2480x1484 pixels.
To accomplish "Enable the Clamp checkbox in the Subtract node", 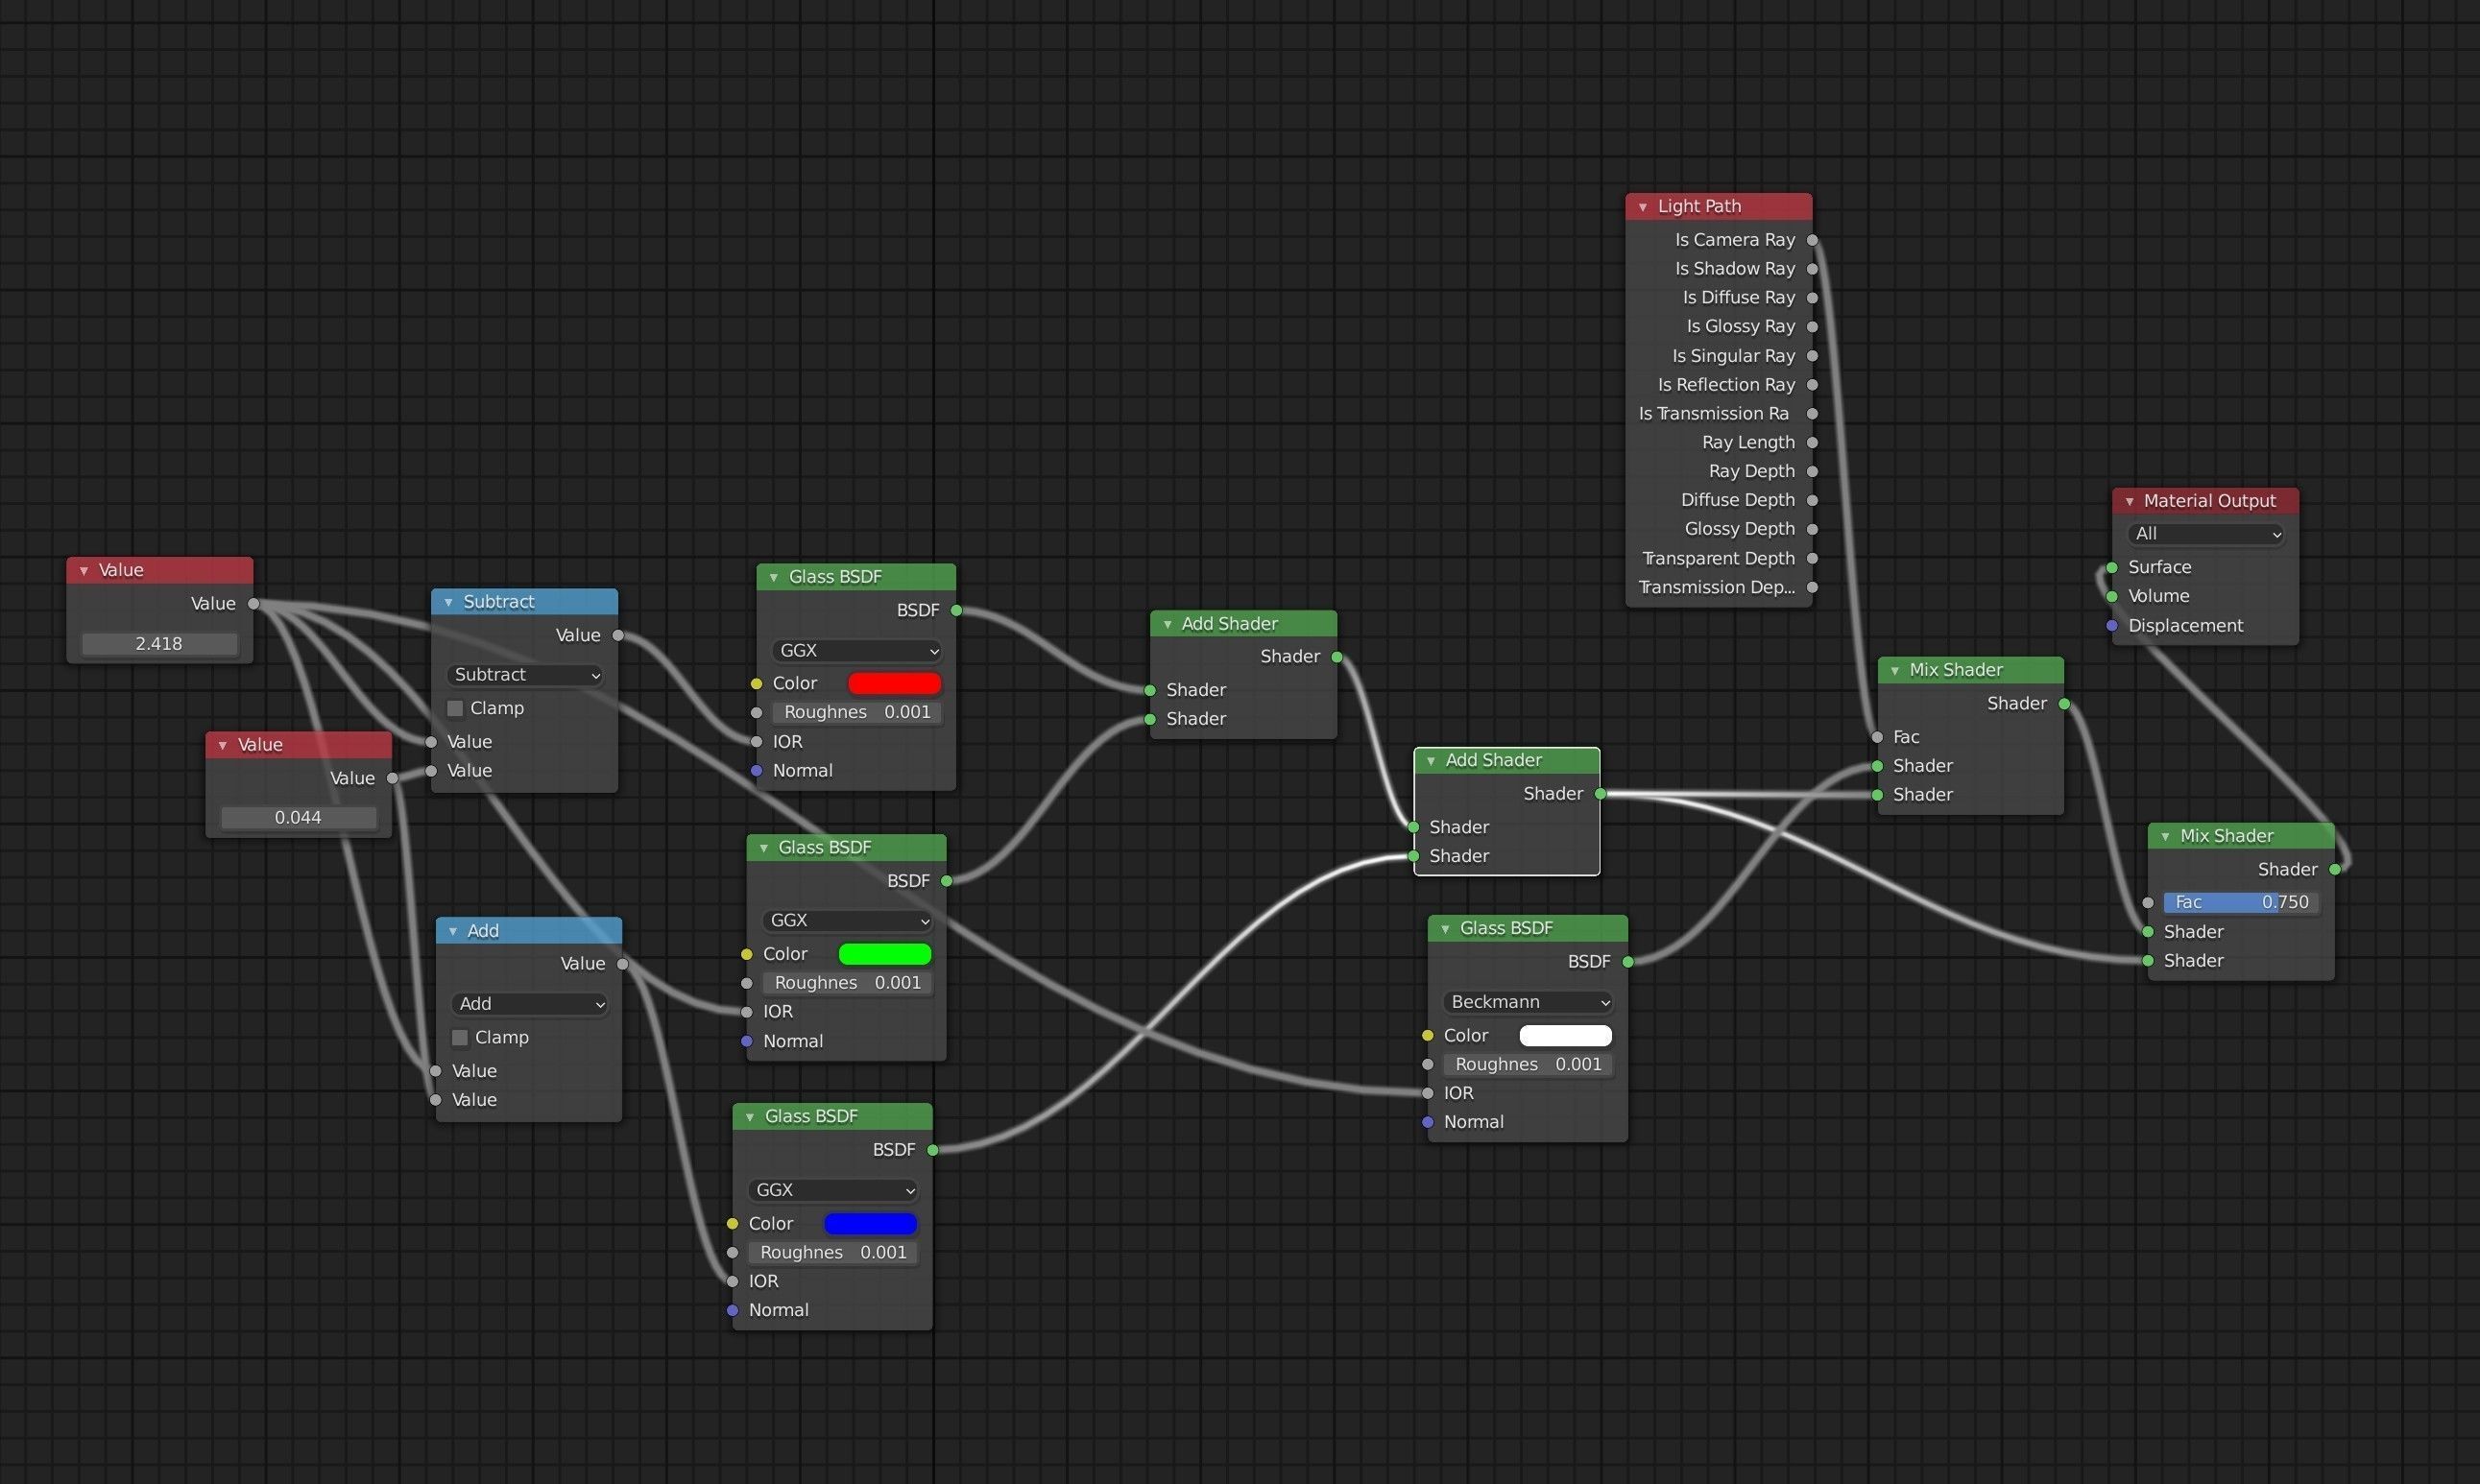I will click(x=455, y=708).
